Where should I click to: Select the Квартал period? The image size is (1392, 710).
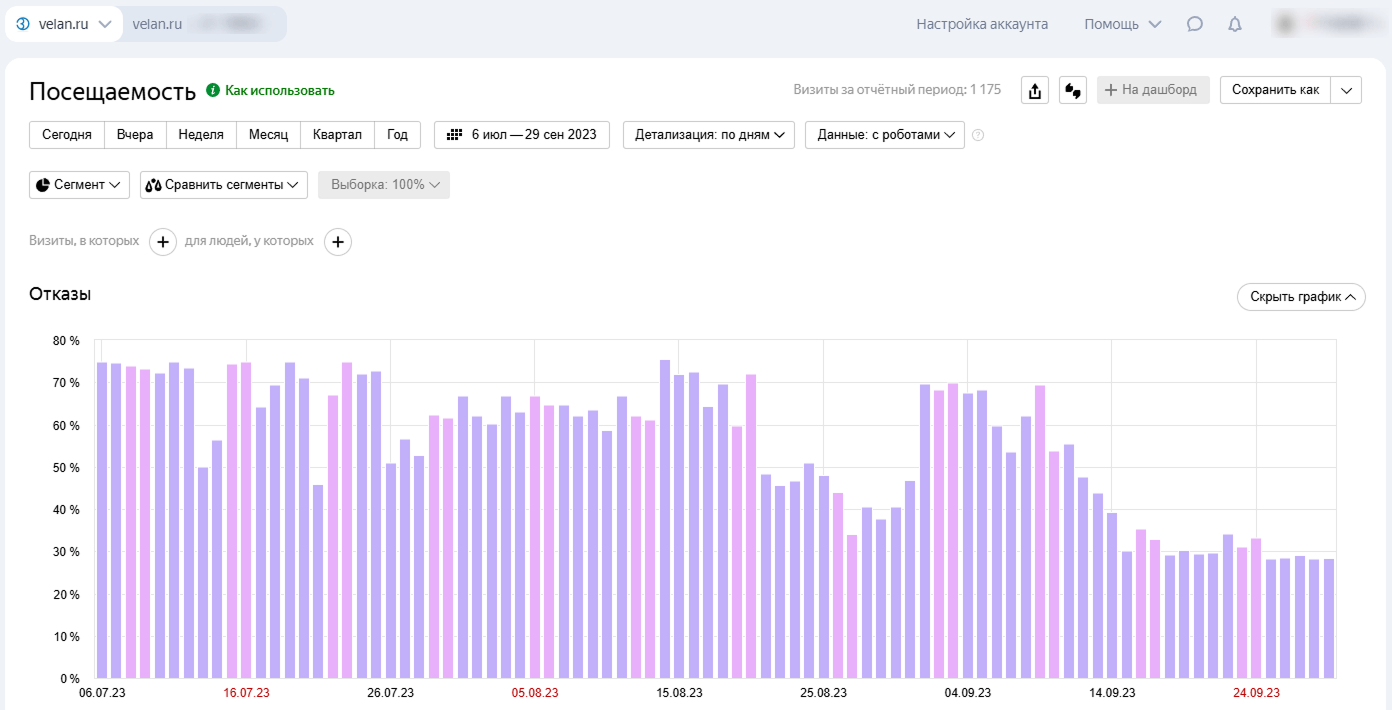coord(337,135)
